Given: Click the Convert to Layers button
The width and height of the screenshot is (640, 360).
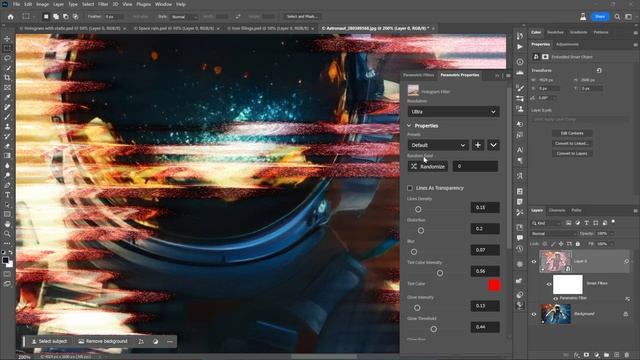Looking at the screenshot, I should [x=572, y=153].
